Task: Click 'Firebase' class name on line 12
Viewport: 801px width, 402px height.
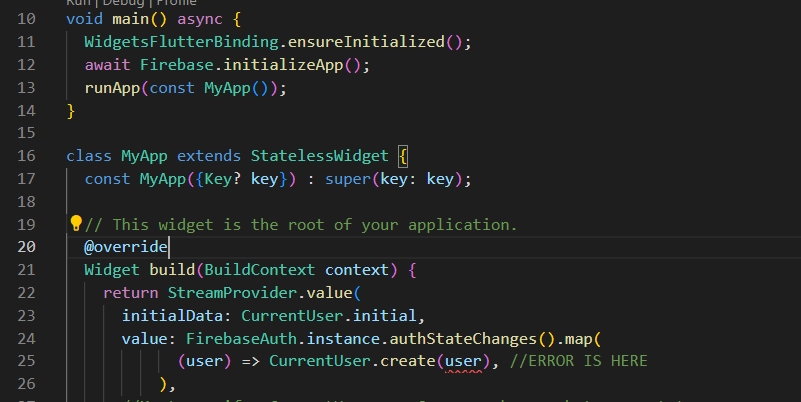Action: [177, 65]
